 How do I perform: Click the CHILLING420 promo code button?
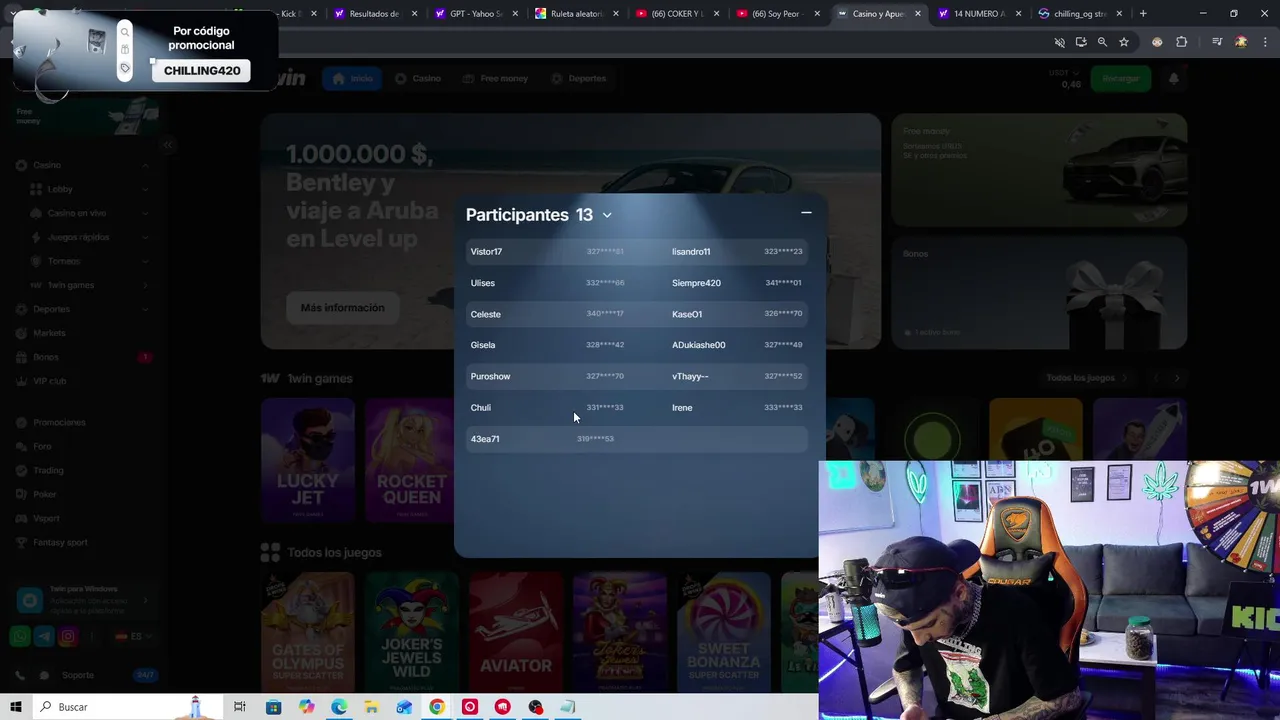[201, 71]
